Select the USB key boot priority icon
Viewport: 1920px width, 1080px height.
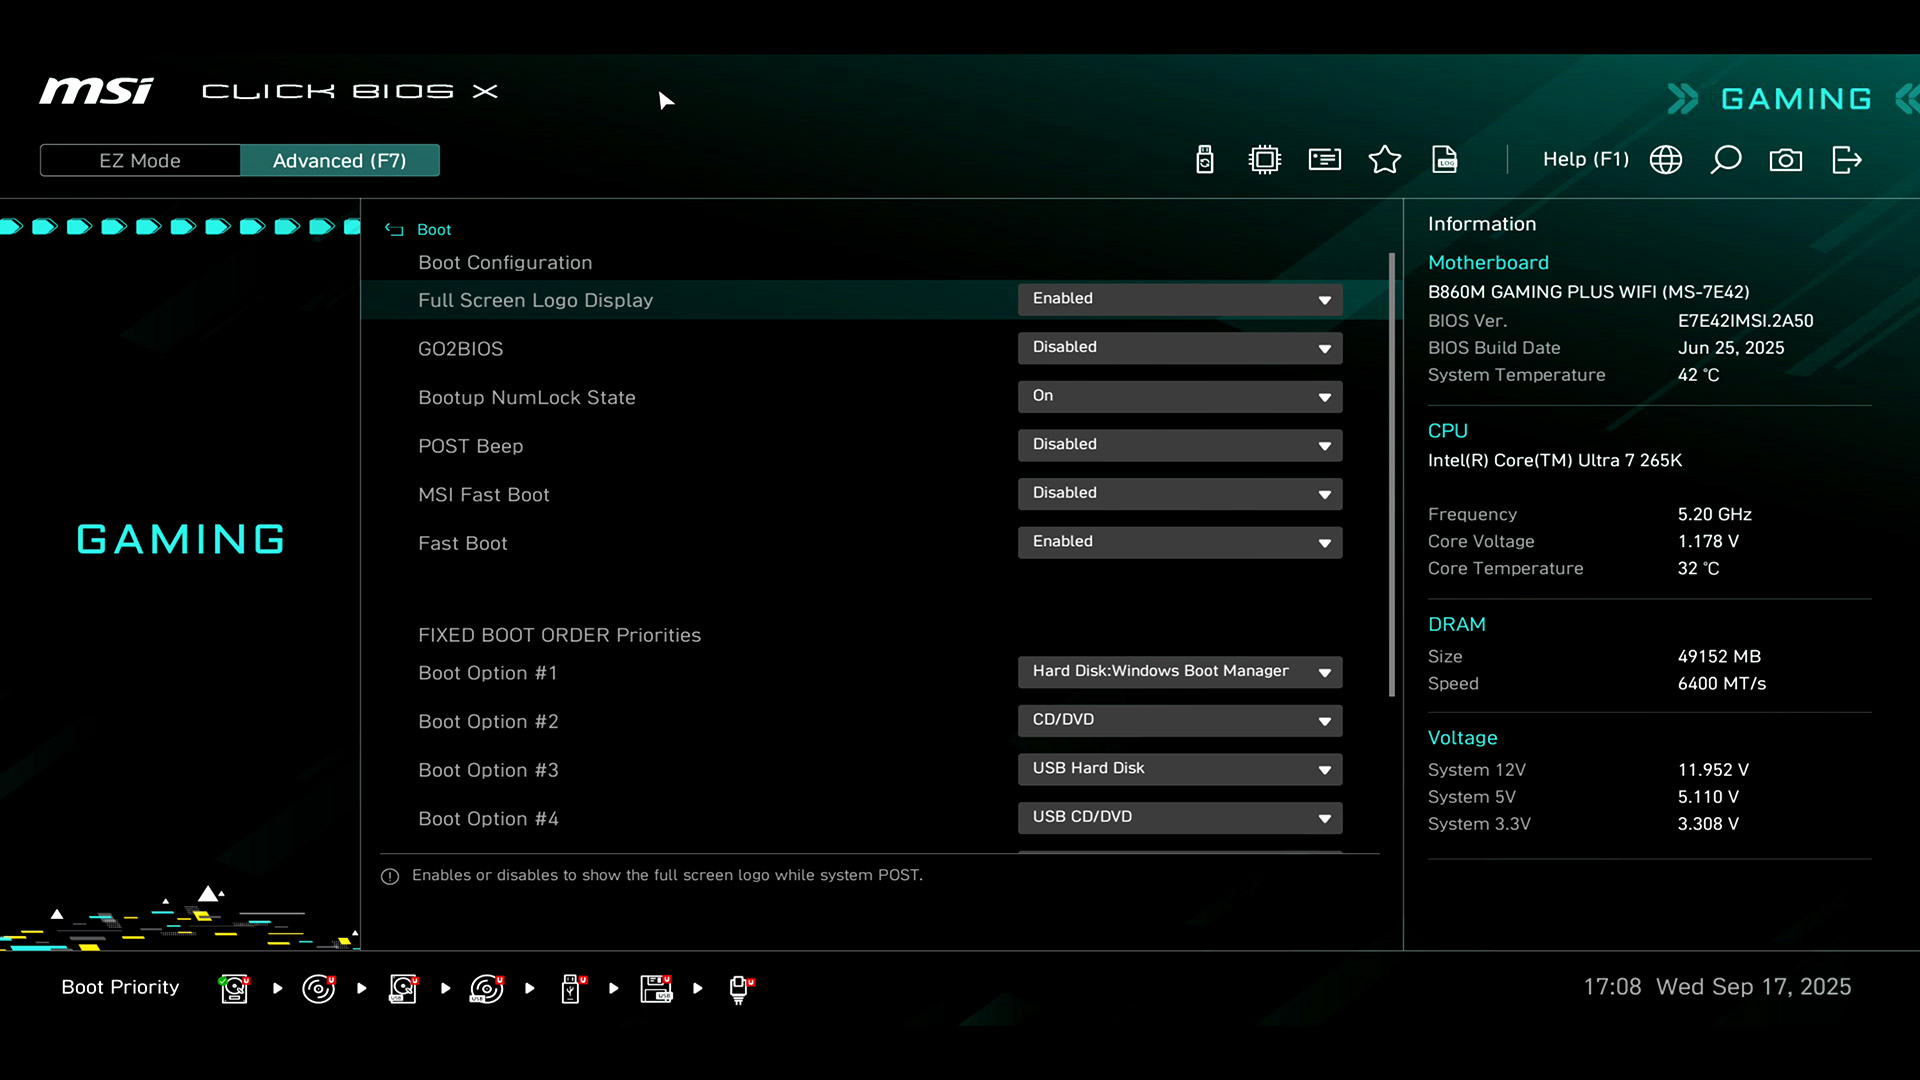(571, 988)
